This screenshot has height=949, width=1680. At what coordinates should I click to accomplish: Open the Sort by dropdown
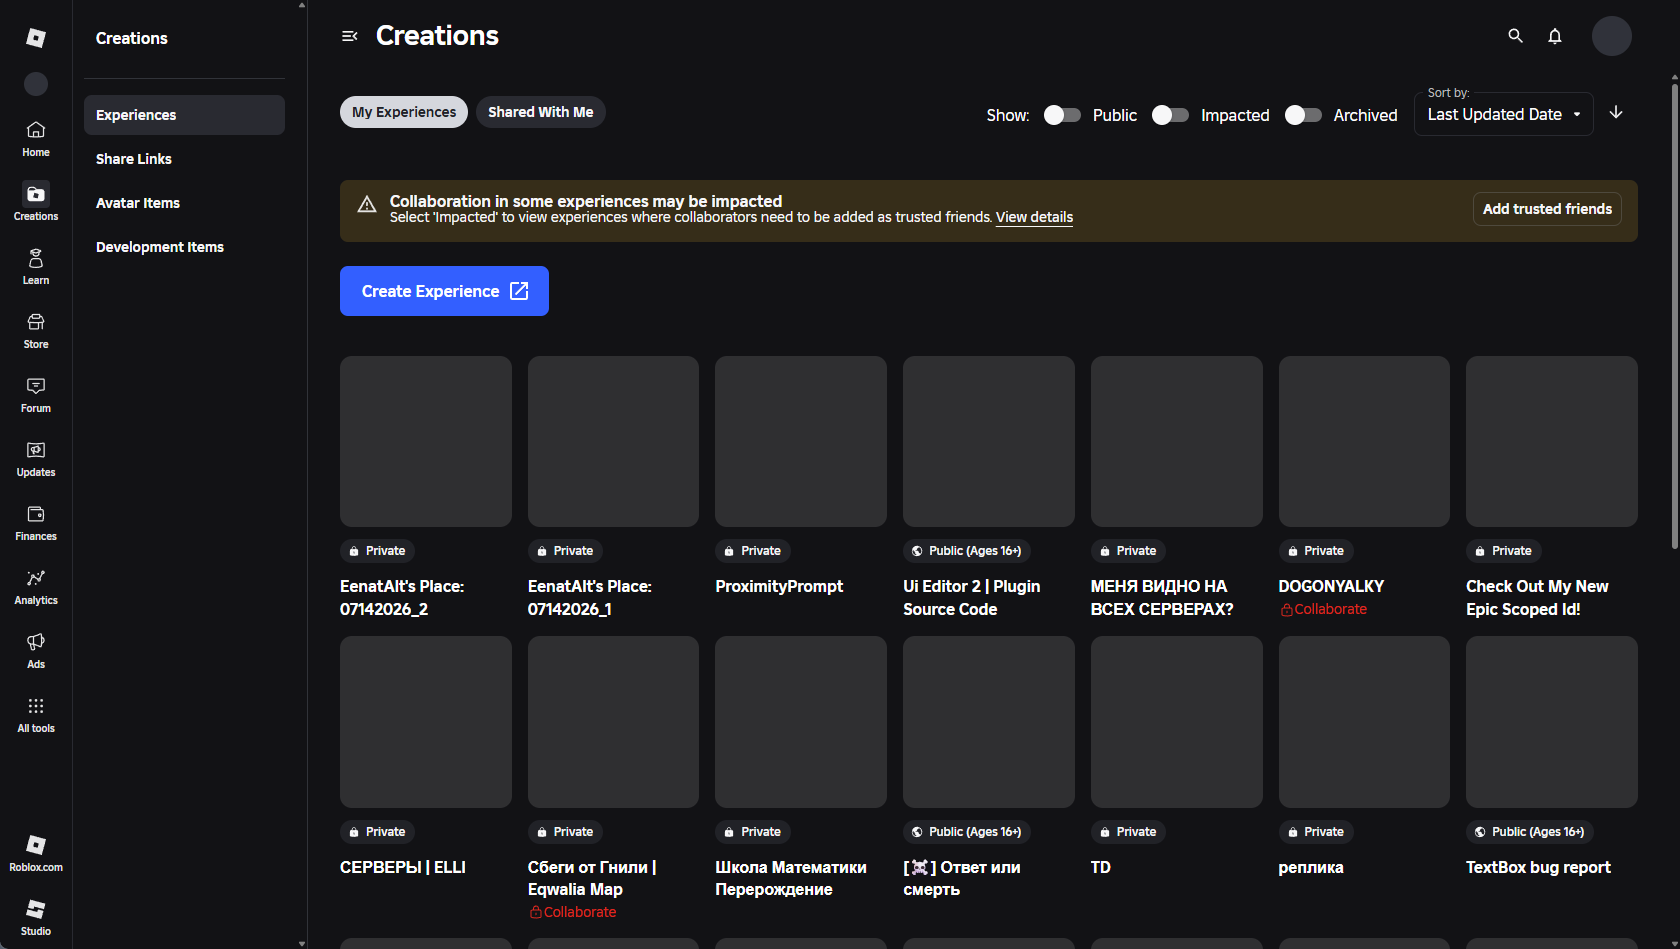click(1504, 114)
